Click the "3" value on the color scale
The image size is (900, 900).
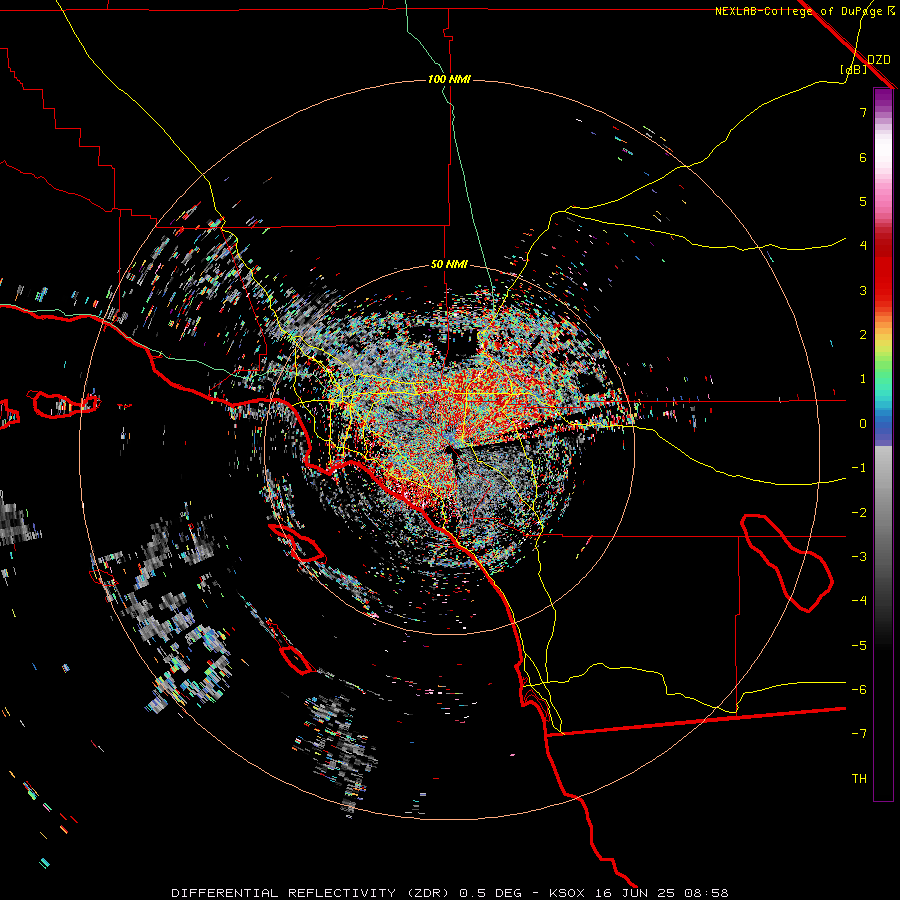click(x=863, y=290)
